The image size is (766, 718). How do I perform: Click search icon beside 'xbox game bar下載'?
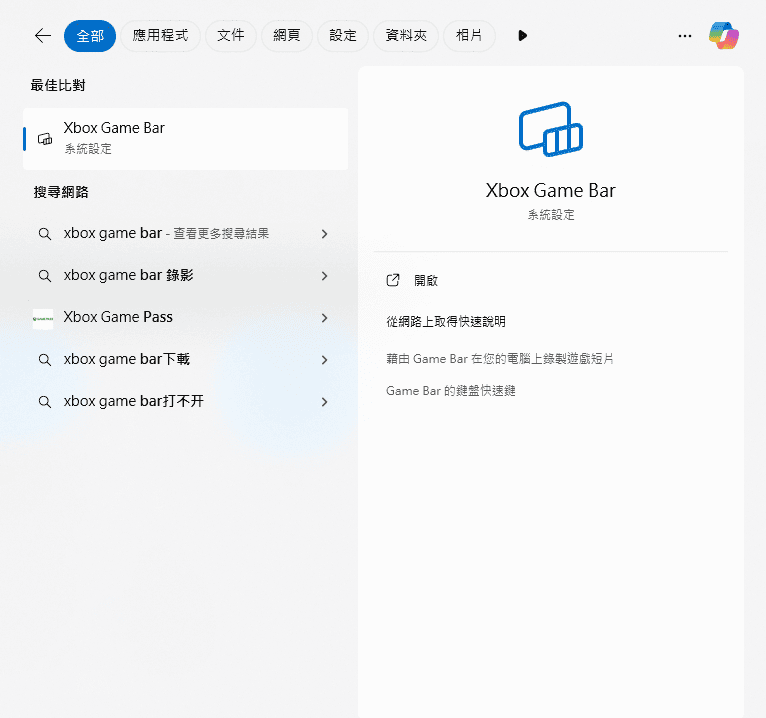44,360
